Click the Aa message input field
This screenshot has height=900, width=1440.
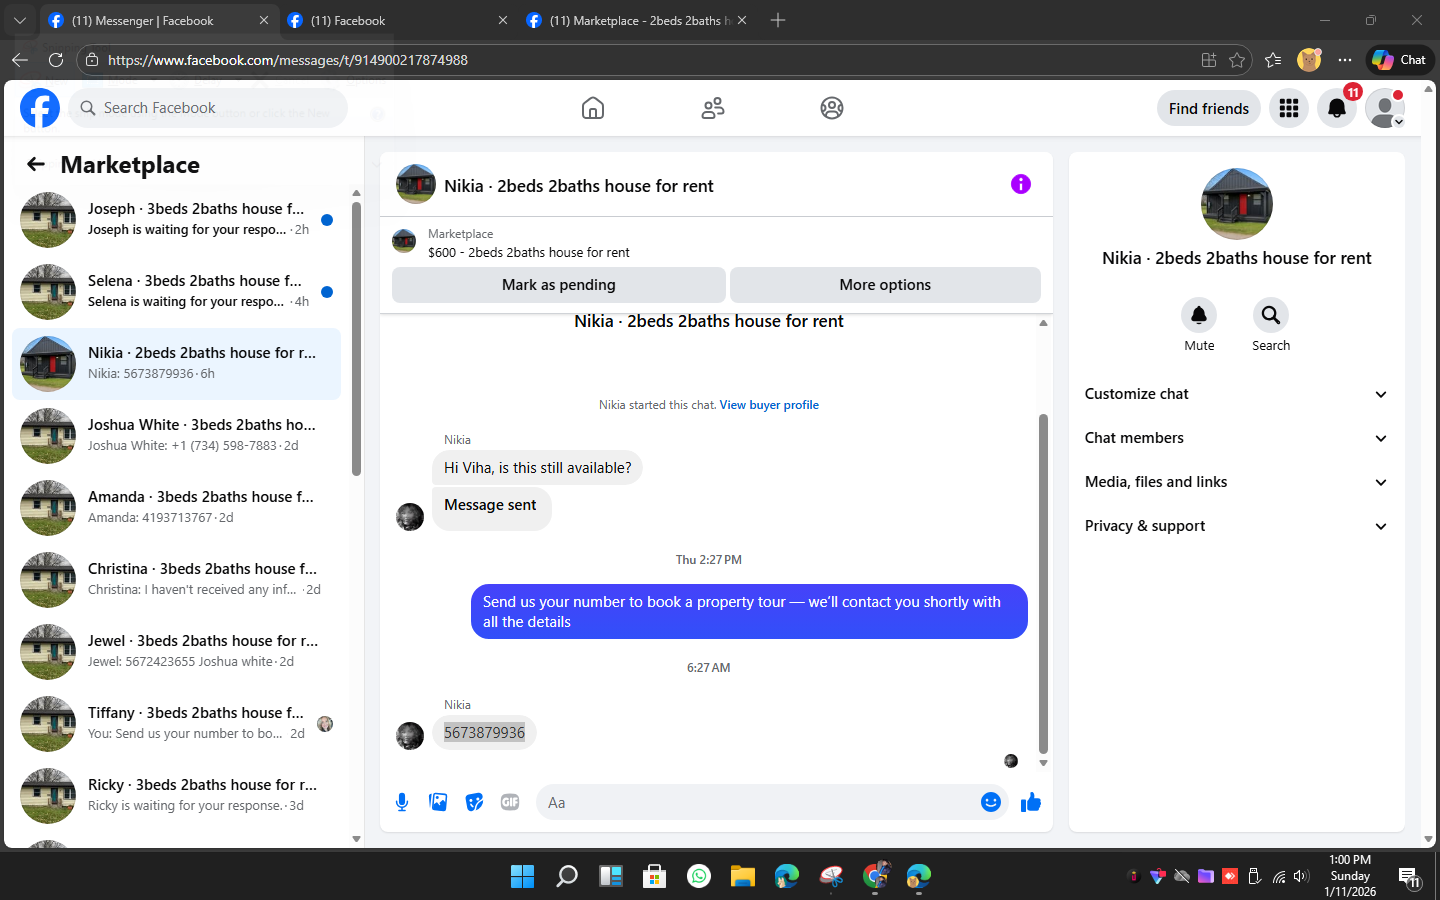[756, 802]
